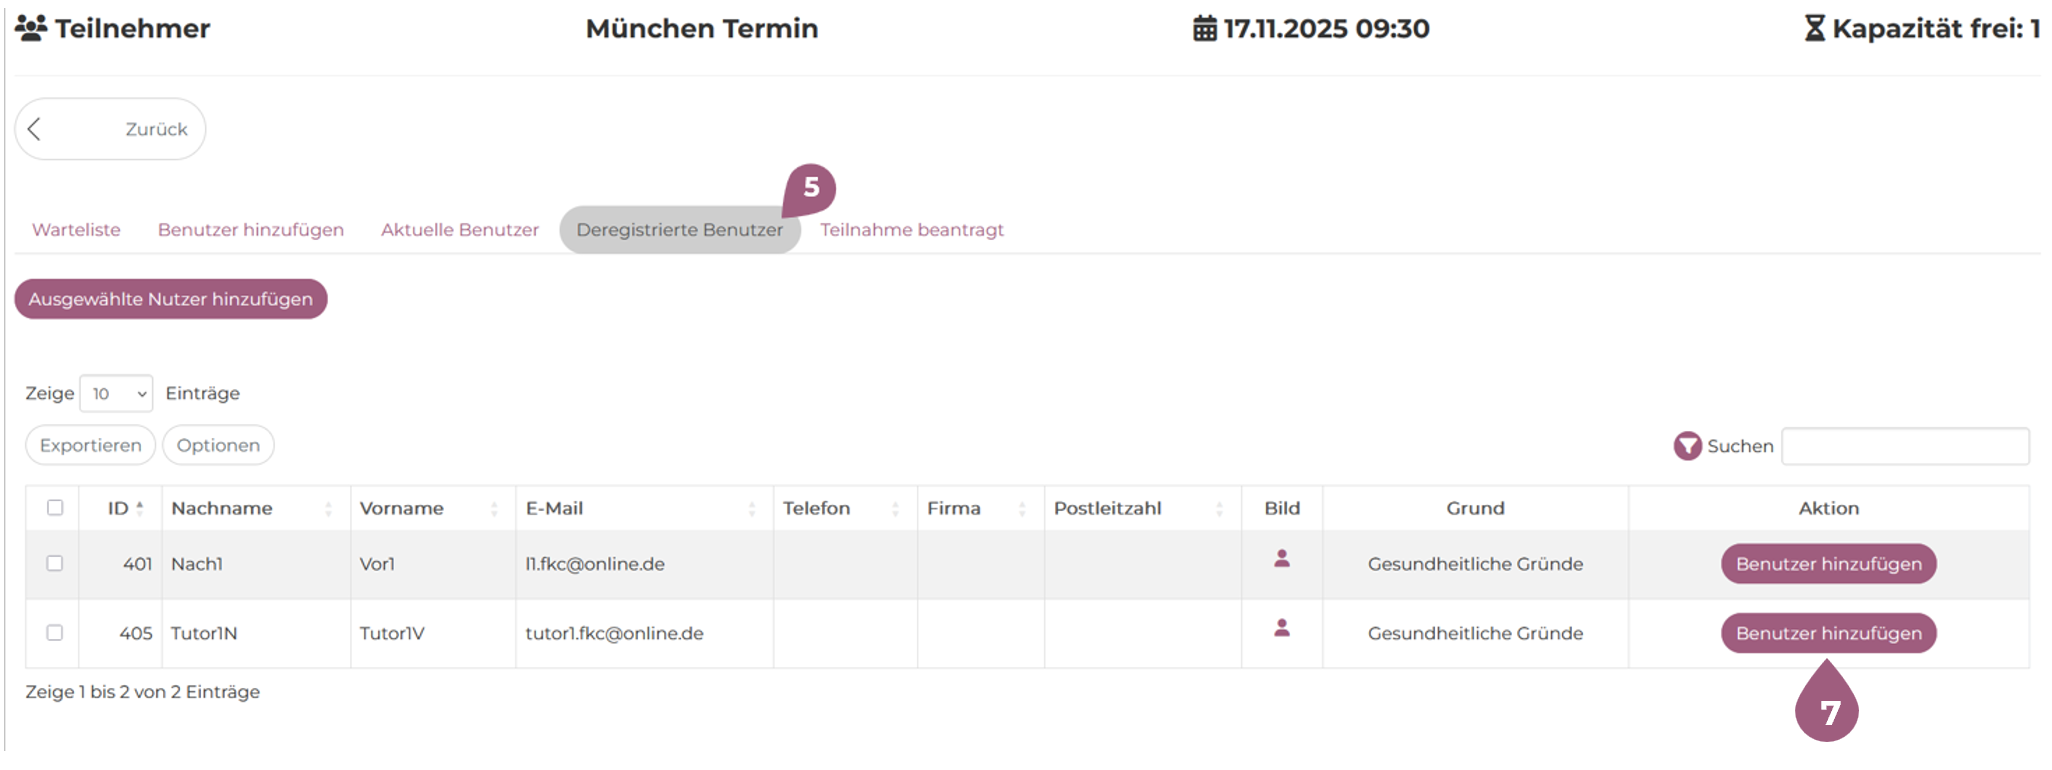This screenshot has width=2052, height=770.
Task: Click the back arrow chevron icon
Action: pos(35,129)
